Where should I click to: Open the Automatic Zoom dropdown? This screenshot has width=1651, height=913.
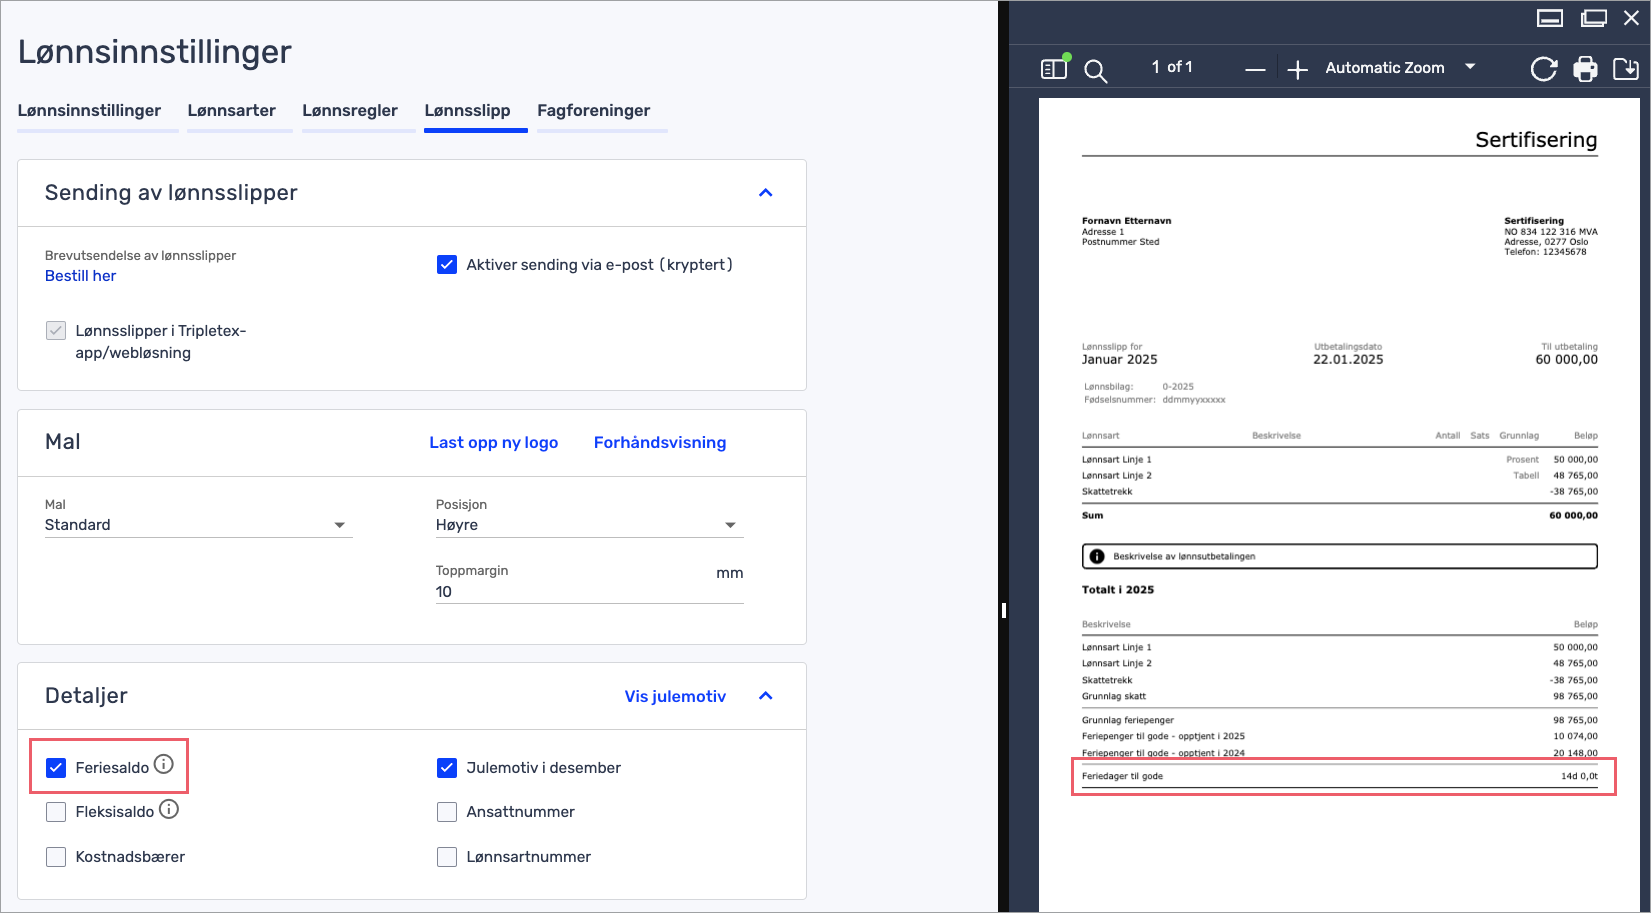pyautogui.click(x=1400, y=68)
